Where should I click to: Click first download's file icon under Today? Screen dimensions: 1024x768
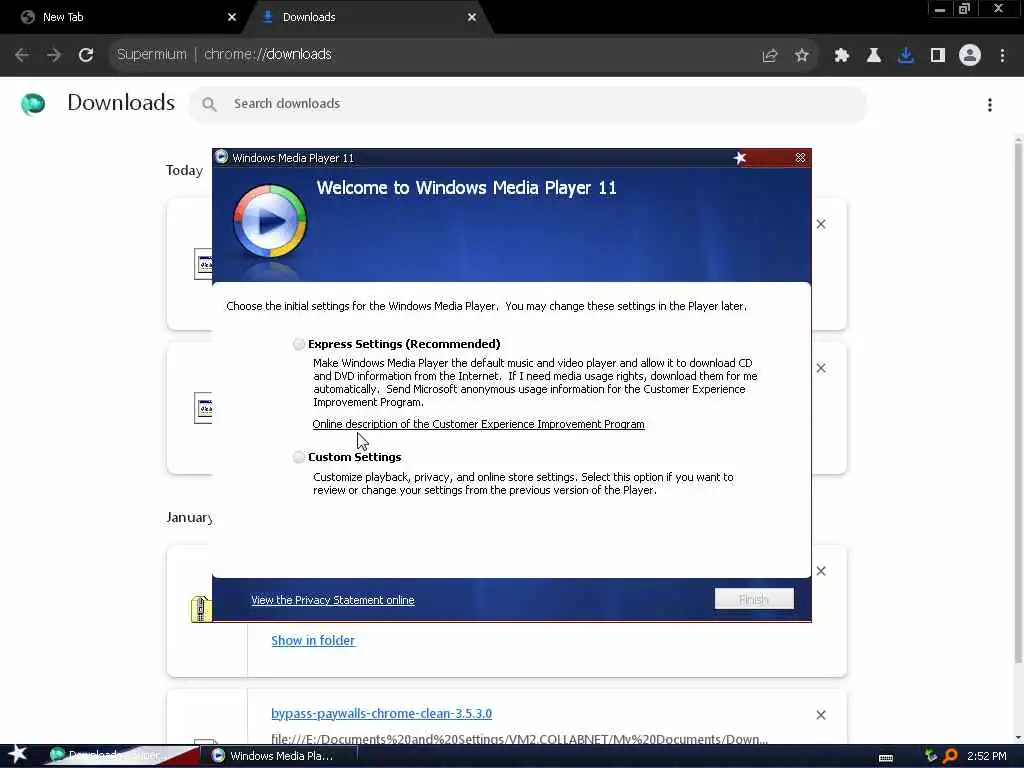[203, 264]
